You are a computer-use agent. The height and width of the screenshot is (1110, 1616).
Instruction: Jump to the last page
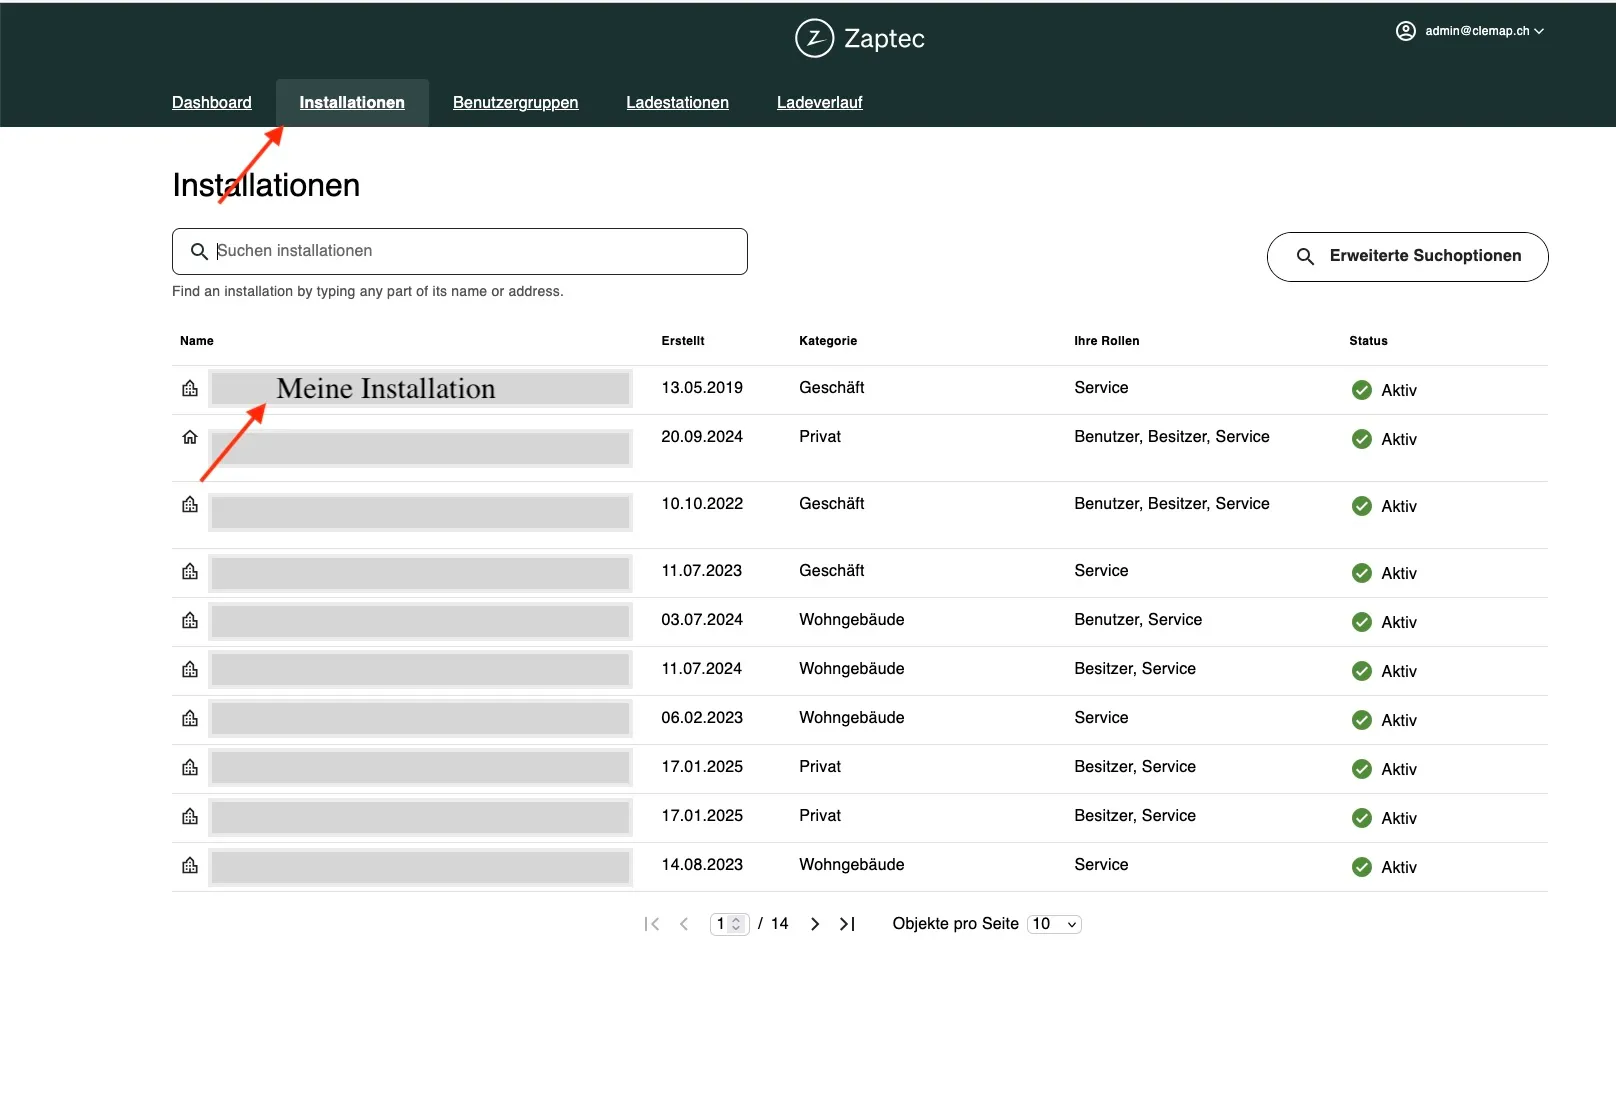click(x=847, y=924)
